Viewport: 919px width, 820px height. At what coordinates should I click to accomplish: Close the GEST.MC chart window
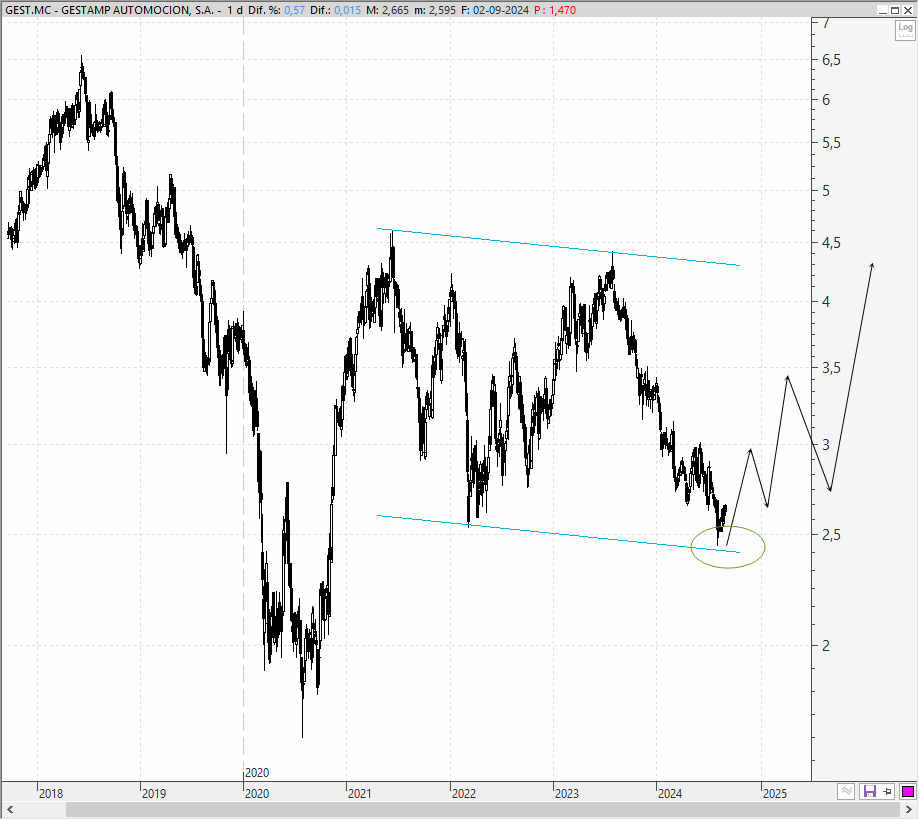click(908, 10)
